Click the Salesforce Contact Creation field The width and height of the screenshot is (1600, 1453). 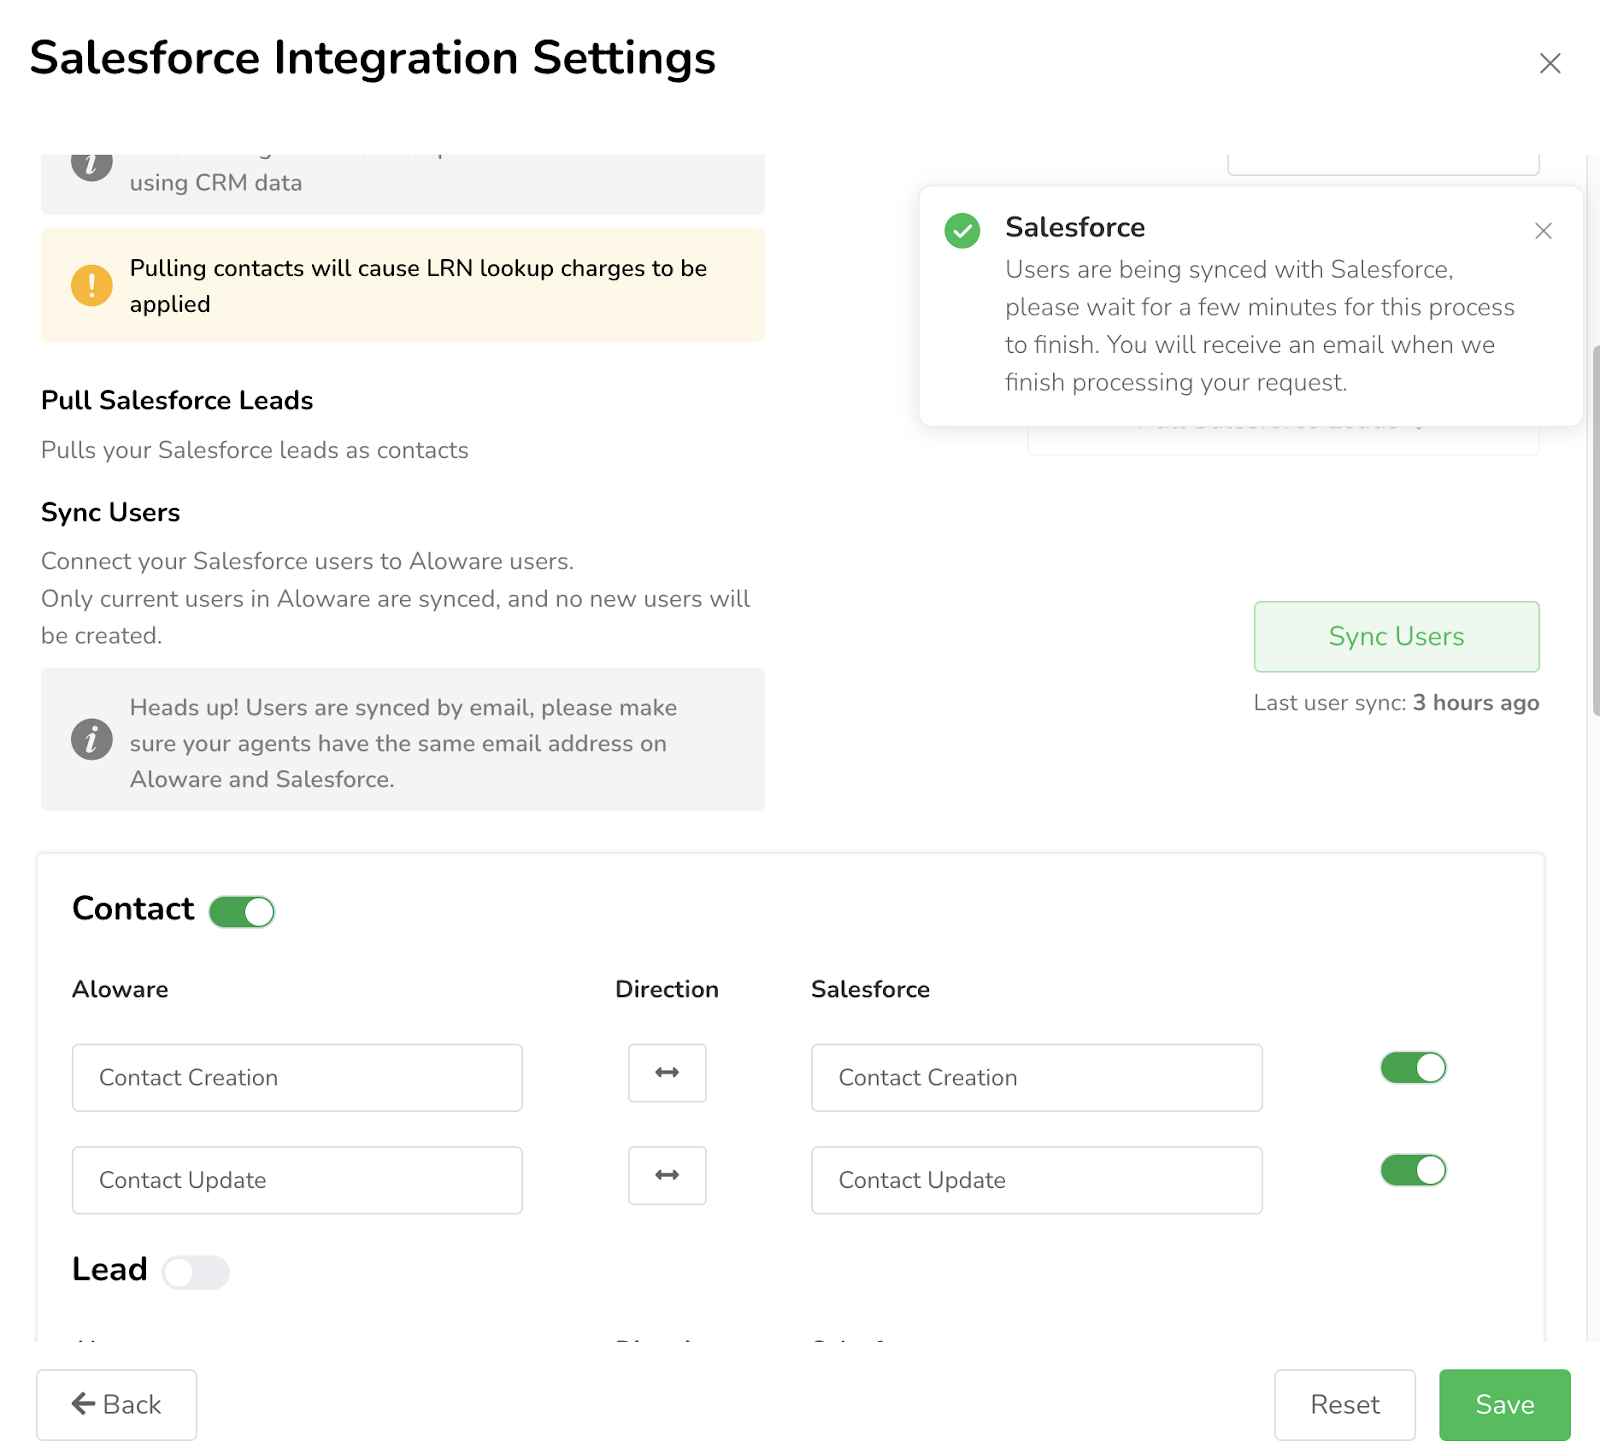coord(1037,1078)
